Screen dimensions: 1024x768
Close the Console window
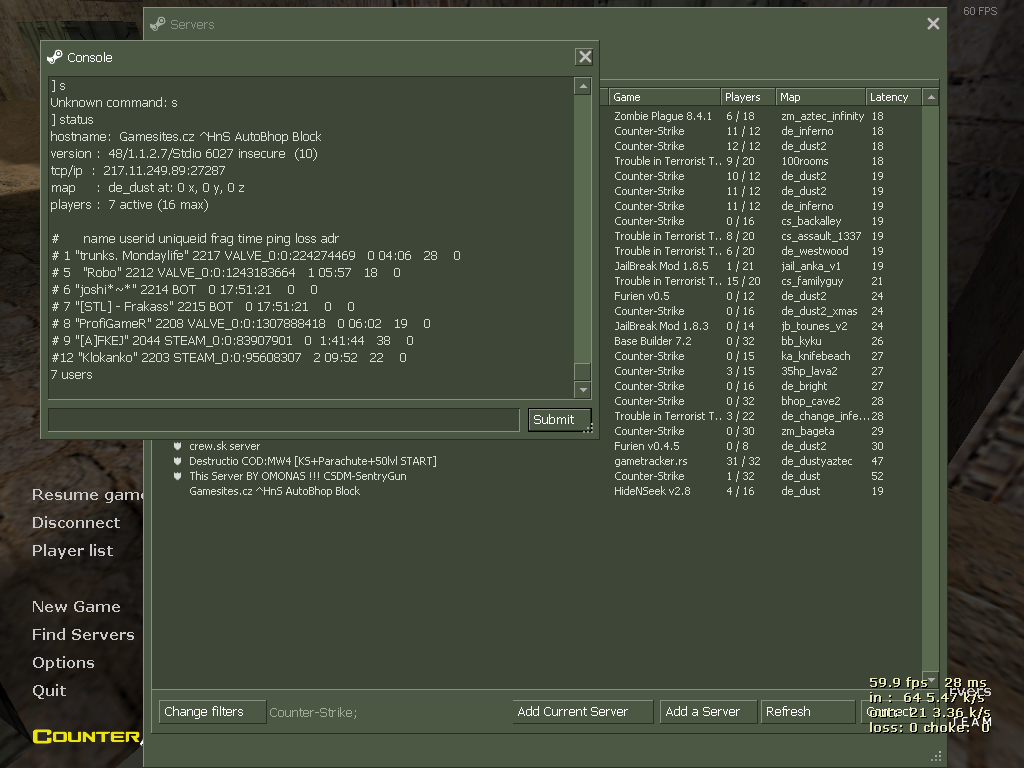(x=585, y=57)
